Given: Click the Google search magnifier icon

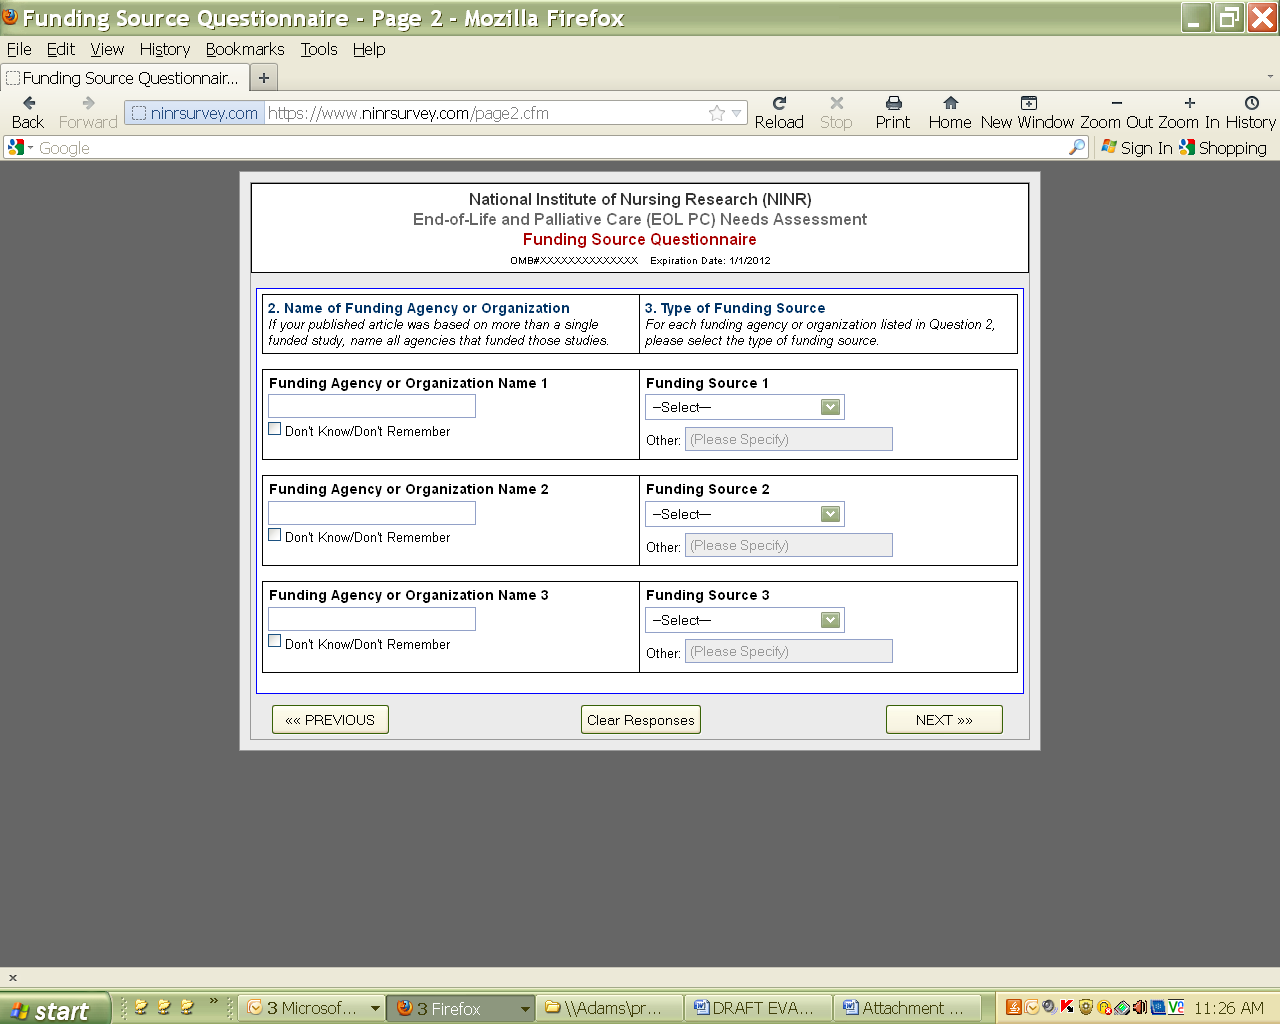Looking at the screenshot, I should pos(1077,147).
